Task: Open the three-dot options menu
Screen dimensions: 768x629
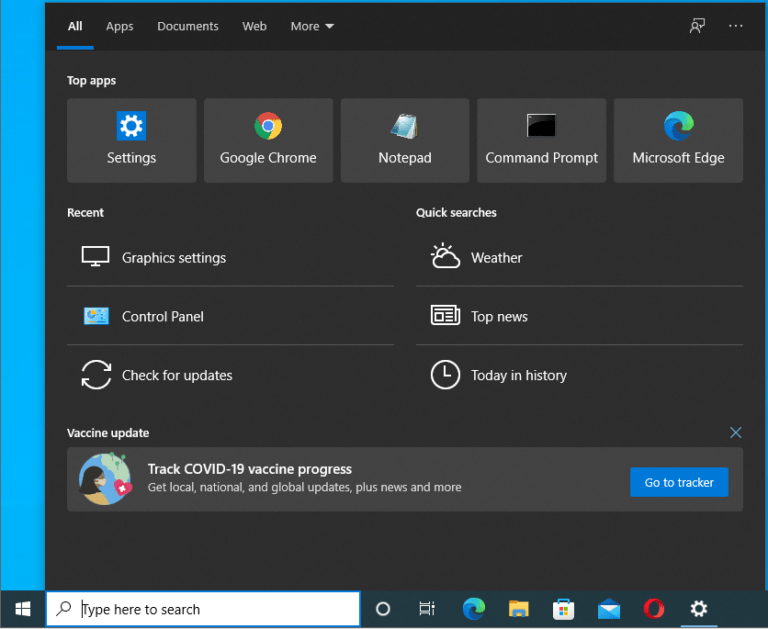Action: pos(736,26)
